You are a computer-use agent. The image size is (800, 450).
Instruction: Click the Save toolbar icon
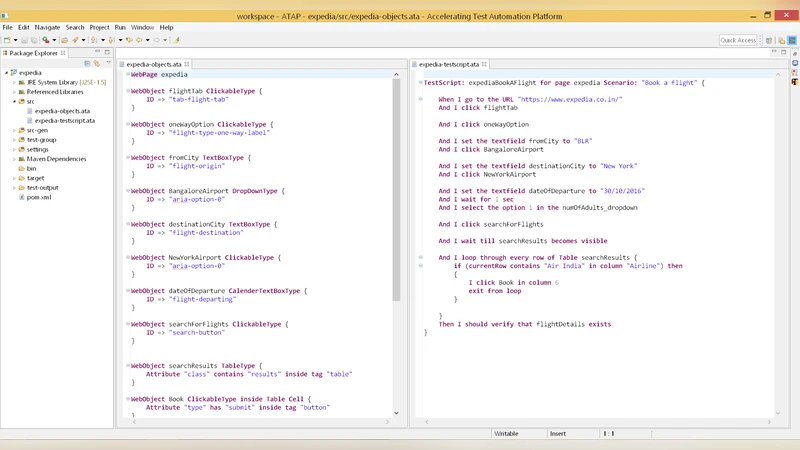(24, 40)
